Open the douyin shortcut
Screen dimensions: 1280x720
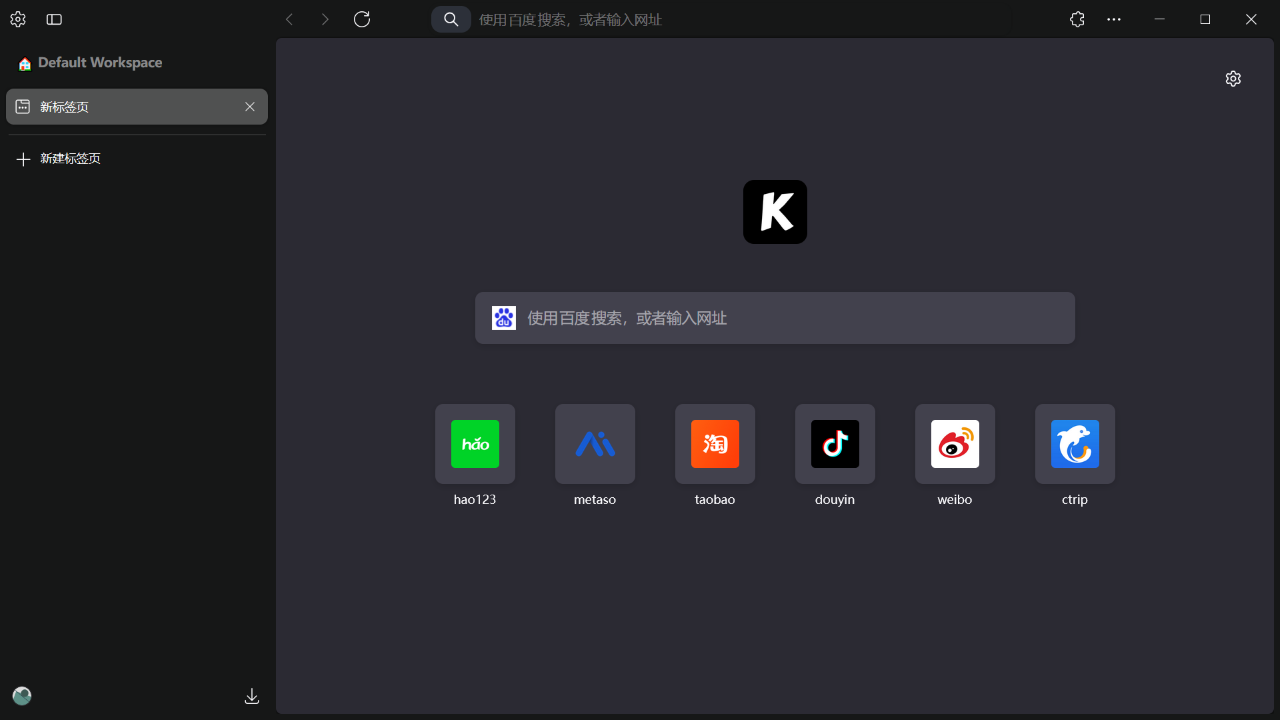(835, 444)
